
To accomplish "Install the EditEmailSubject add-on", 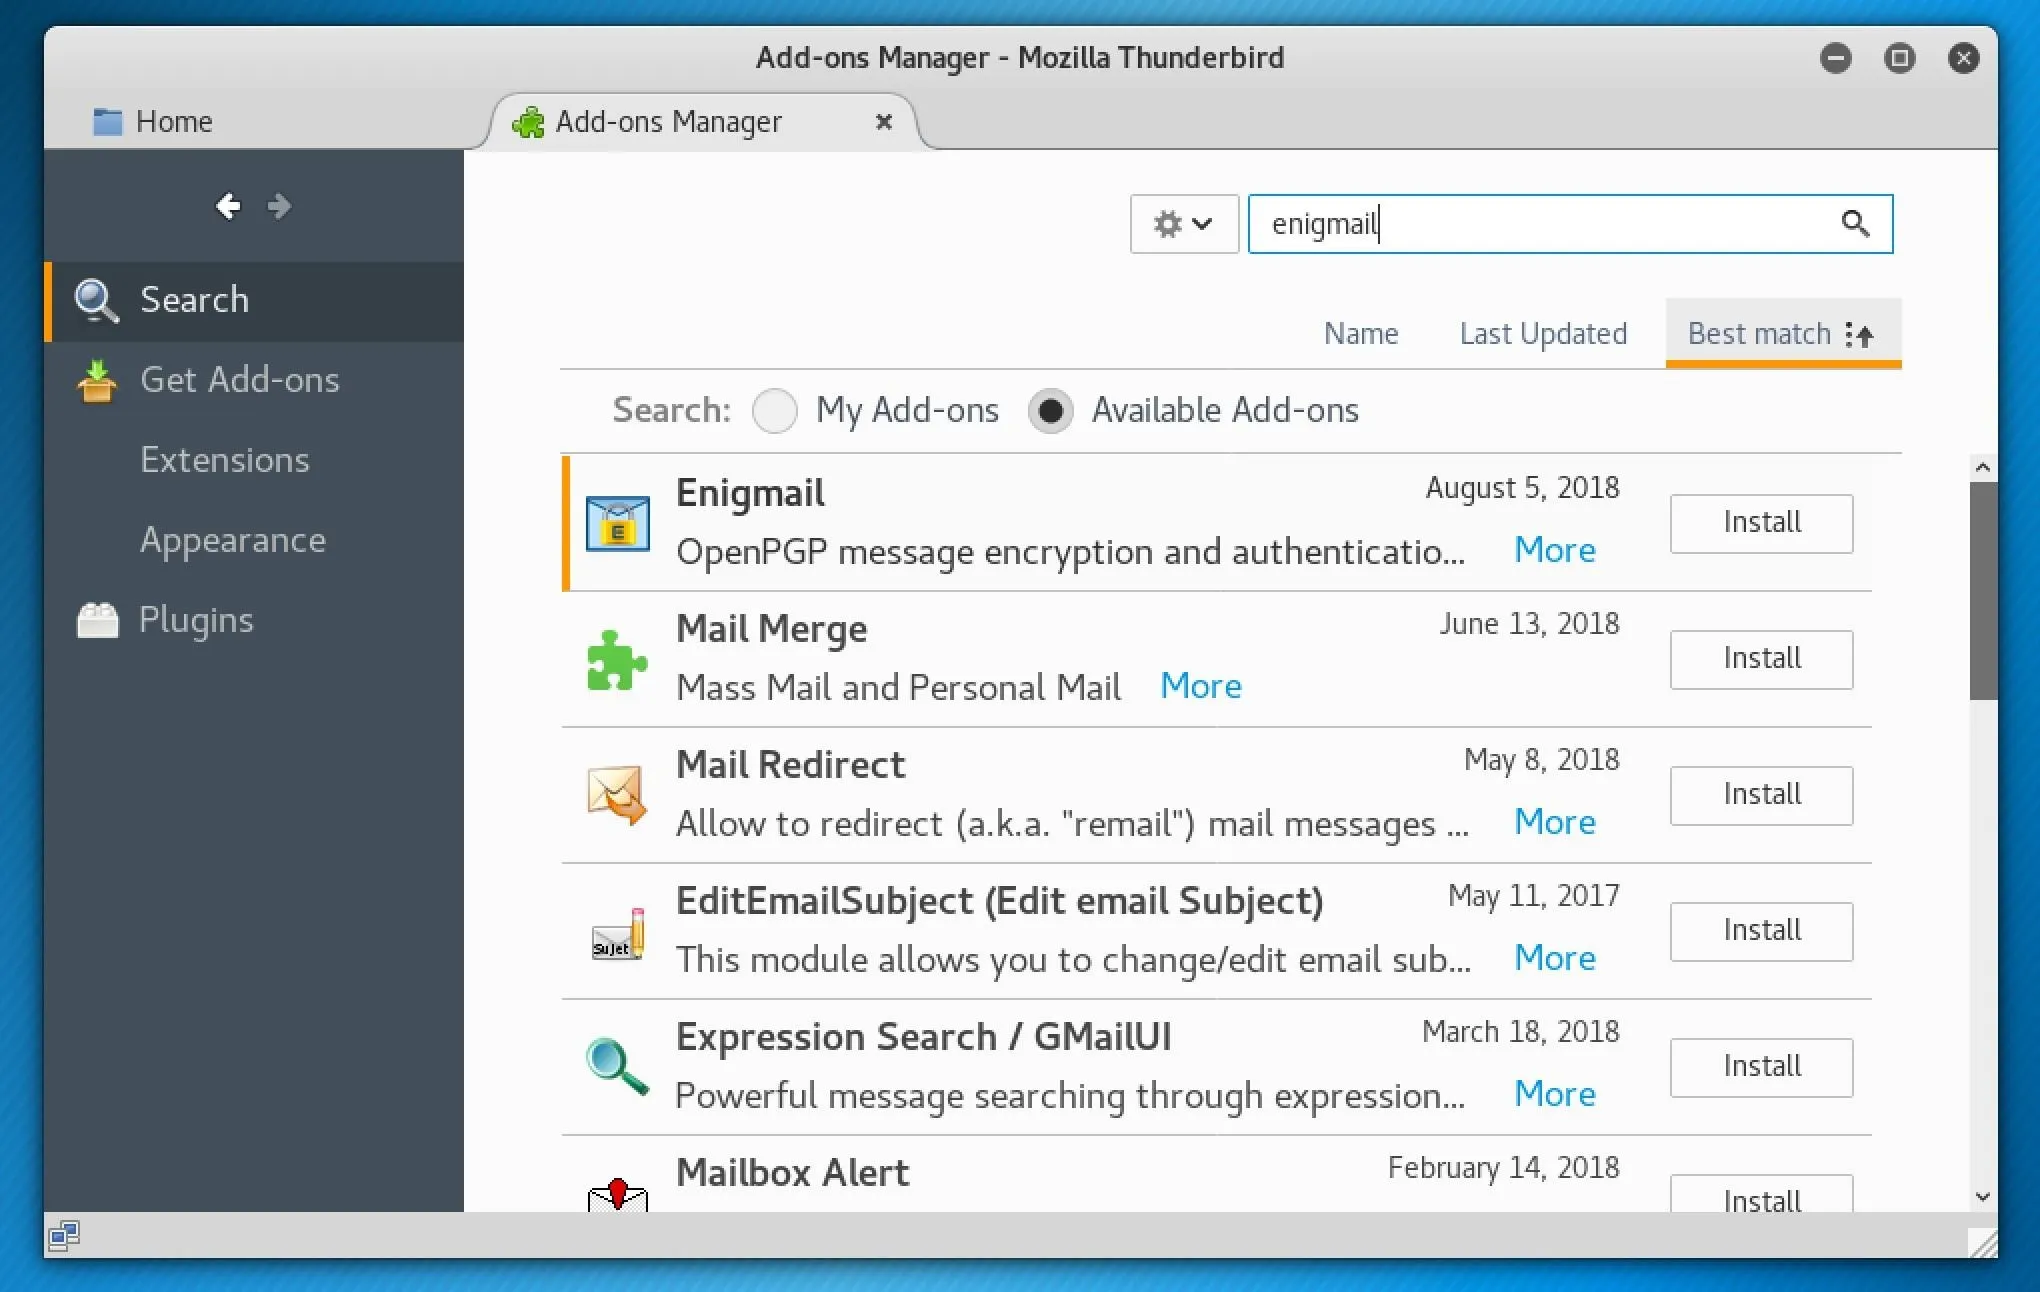I will pos(1761,931).
